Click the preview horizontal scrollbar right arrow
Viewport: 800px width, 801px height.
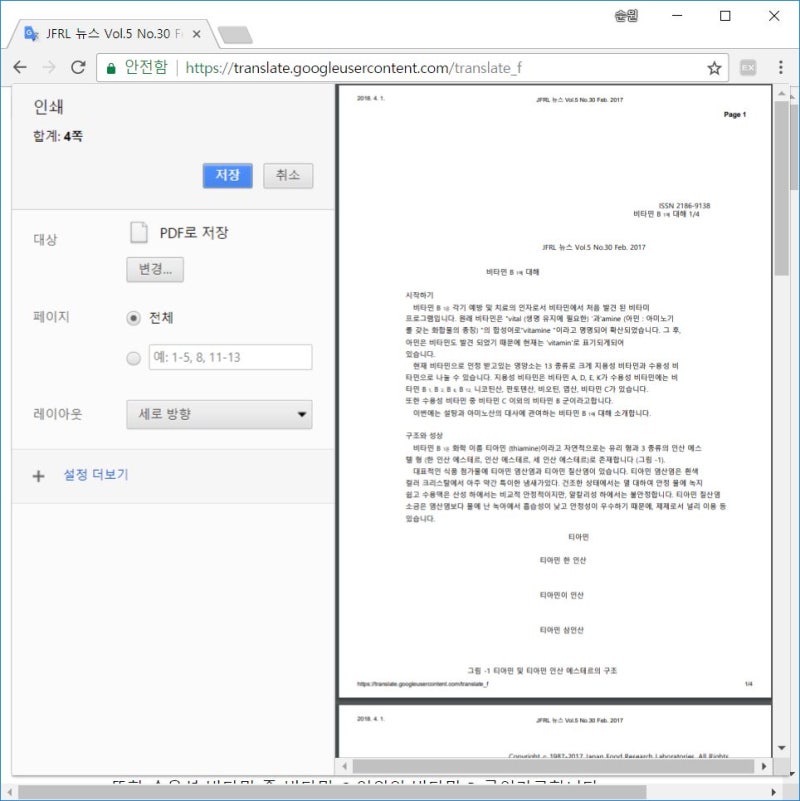click(x=764, y=766)
